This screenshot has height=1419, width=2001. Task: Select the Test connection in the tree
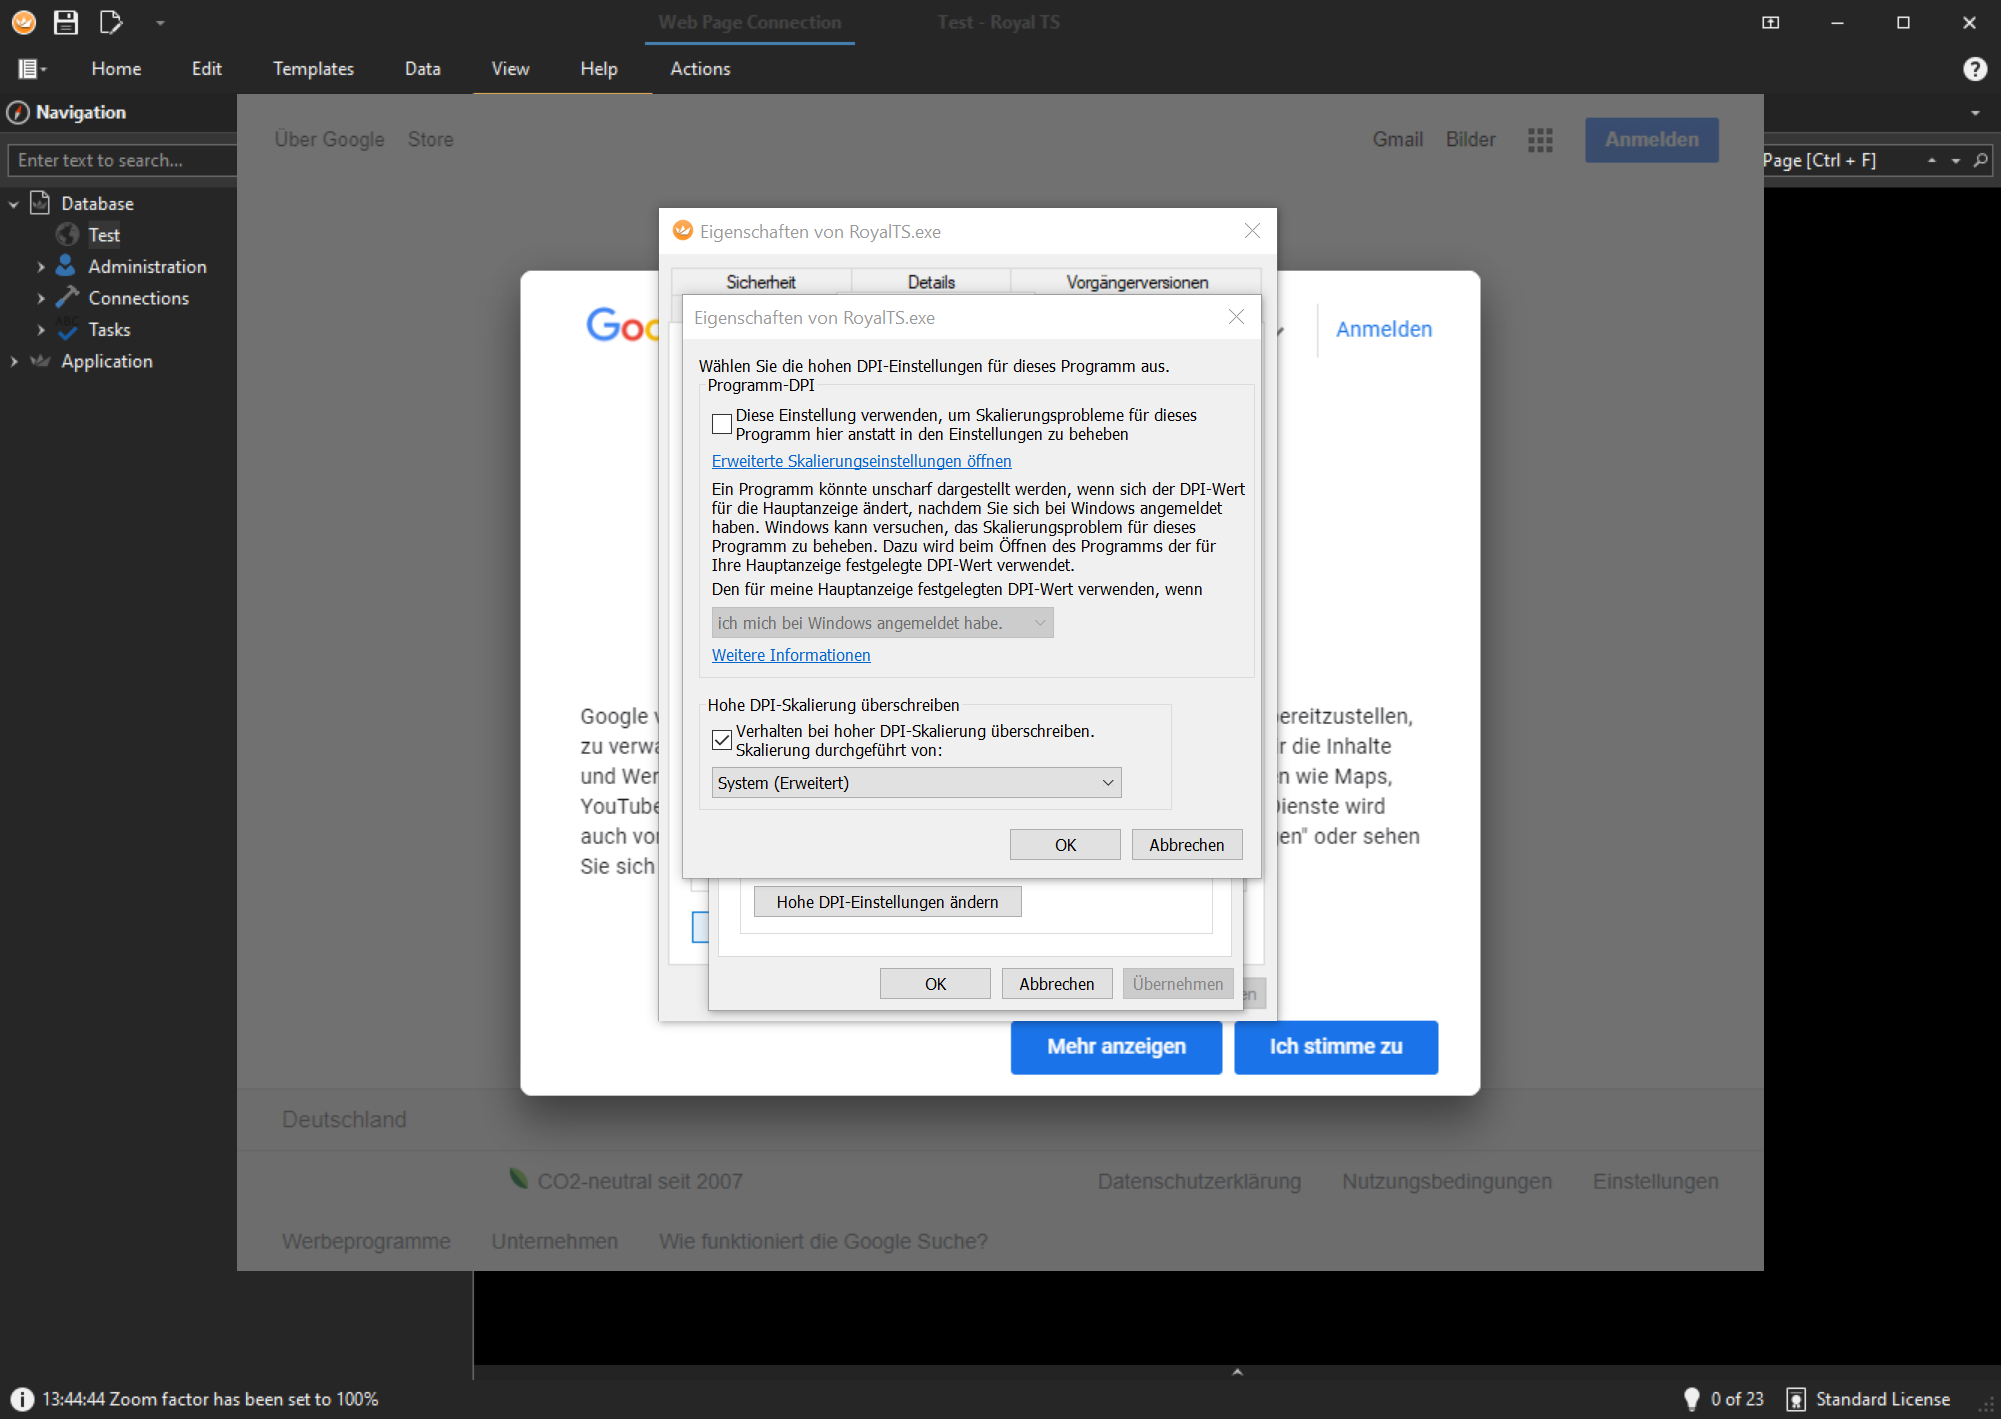click(103, 235)
